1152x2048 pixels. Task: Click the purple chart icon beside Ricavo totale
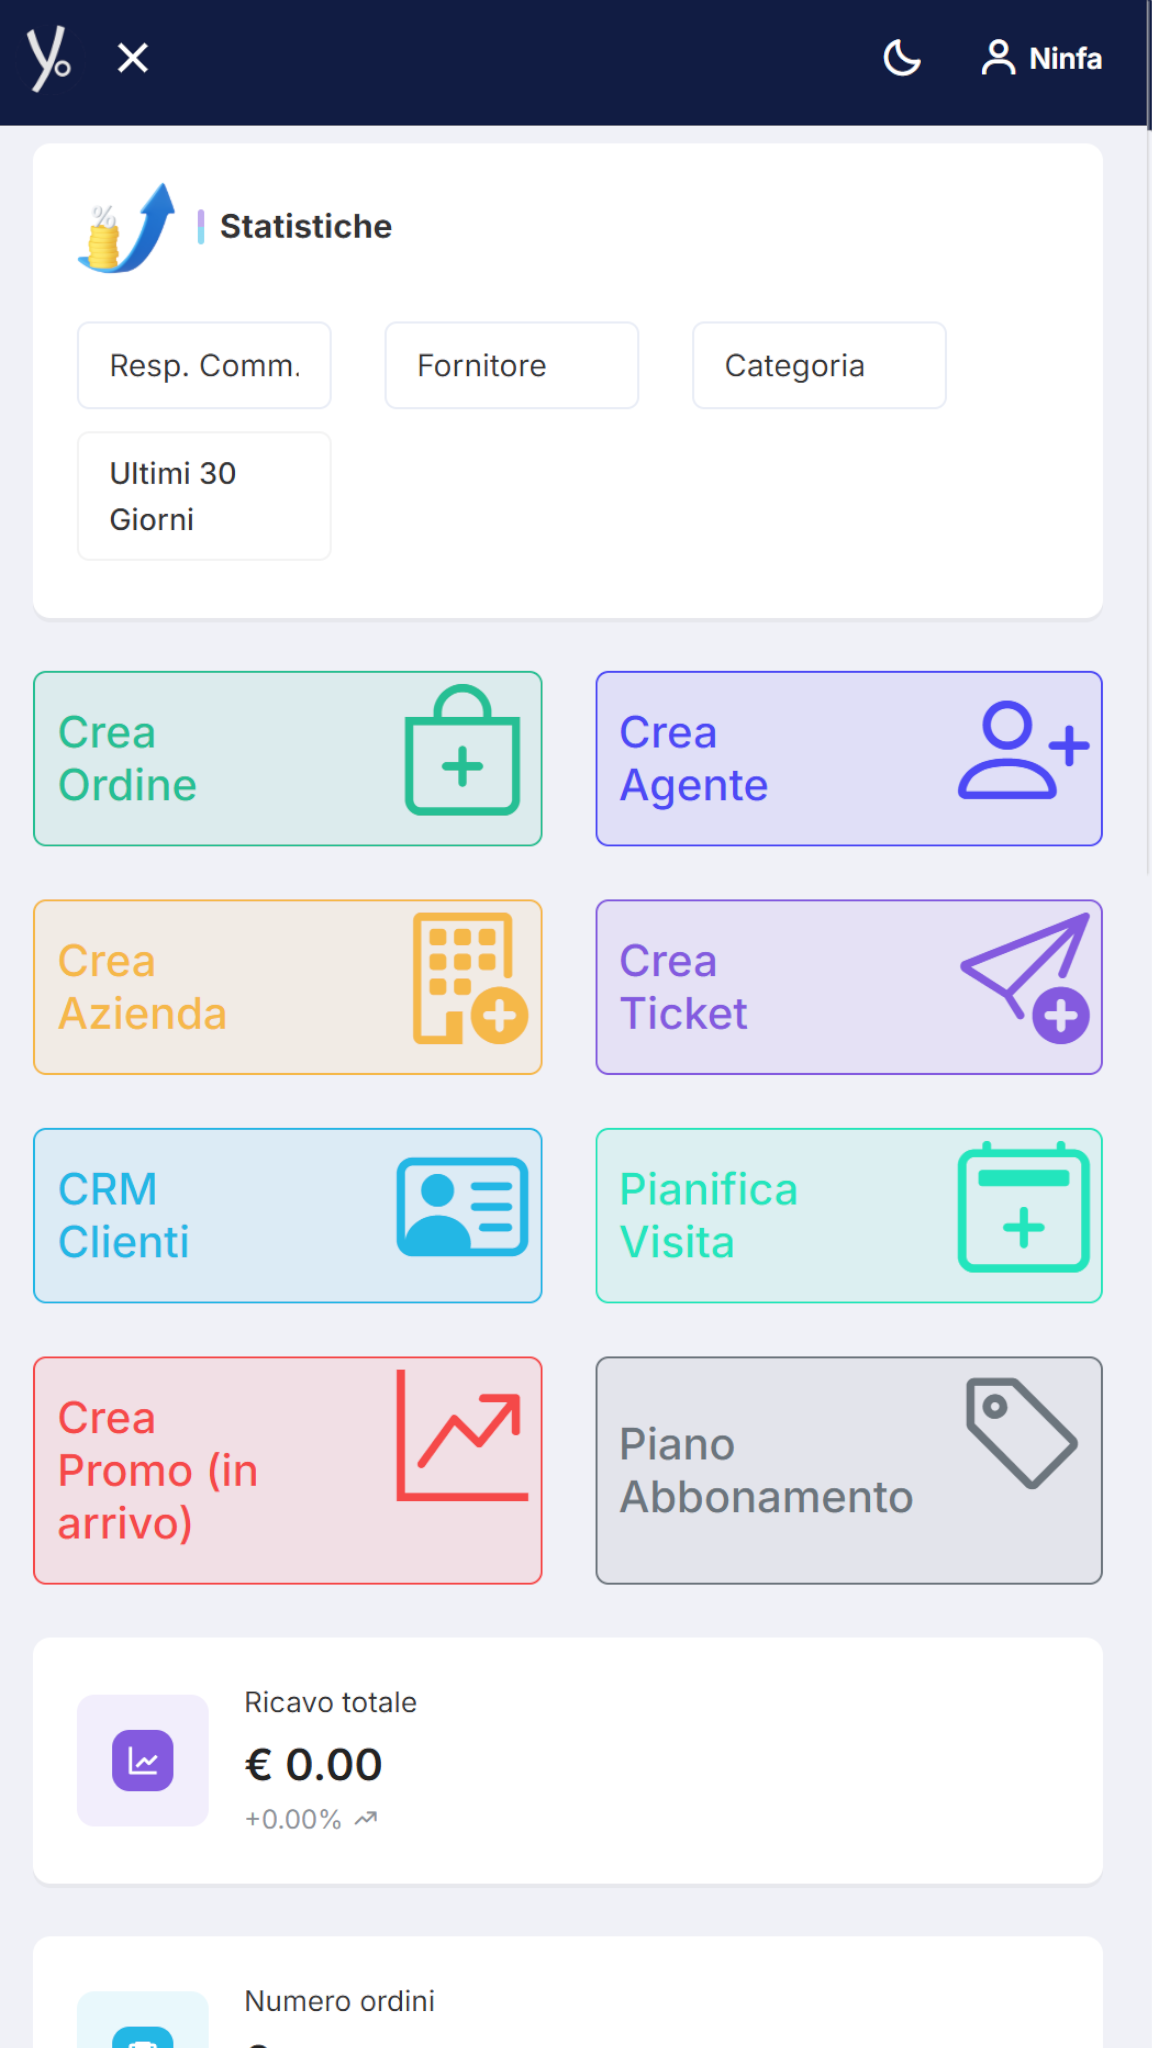pos(143,1761)
